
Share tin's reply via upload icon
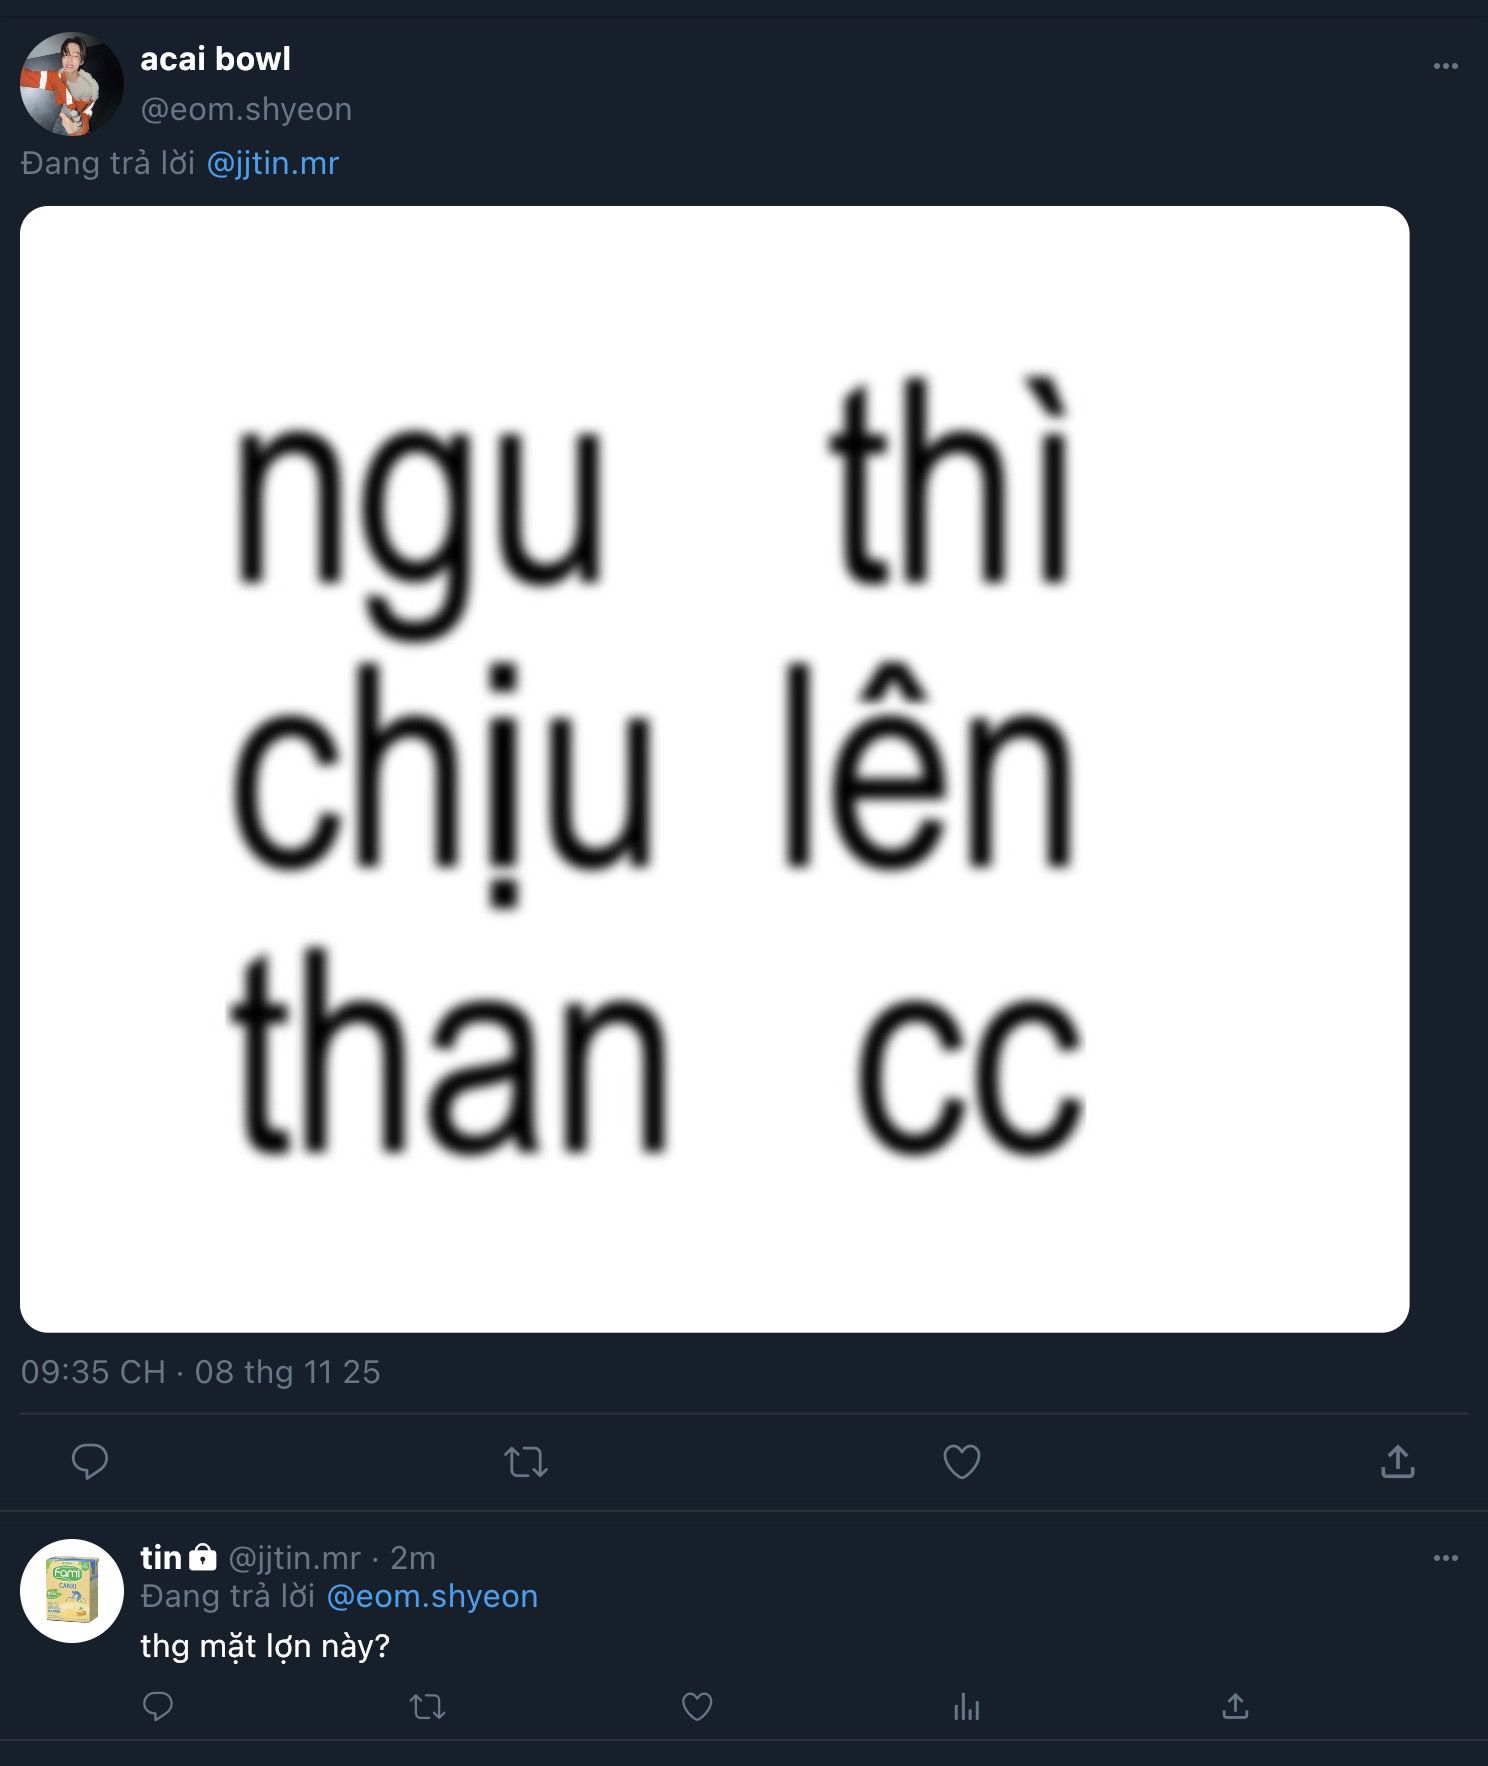coord(1236,1706)
